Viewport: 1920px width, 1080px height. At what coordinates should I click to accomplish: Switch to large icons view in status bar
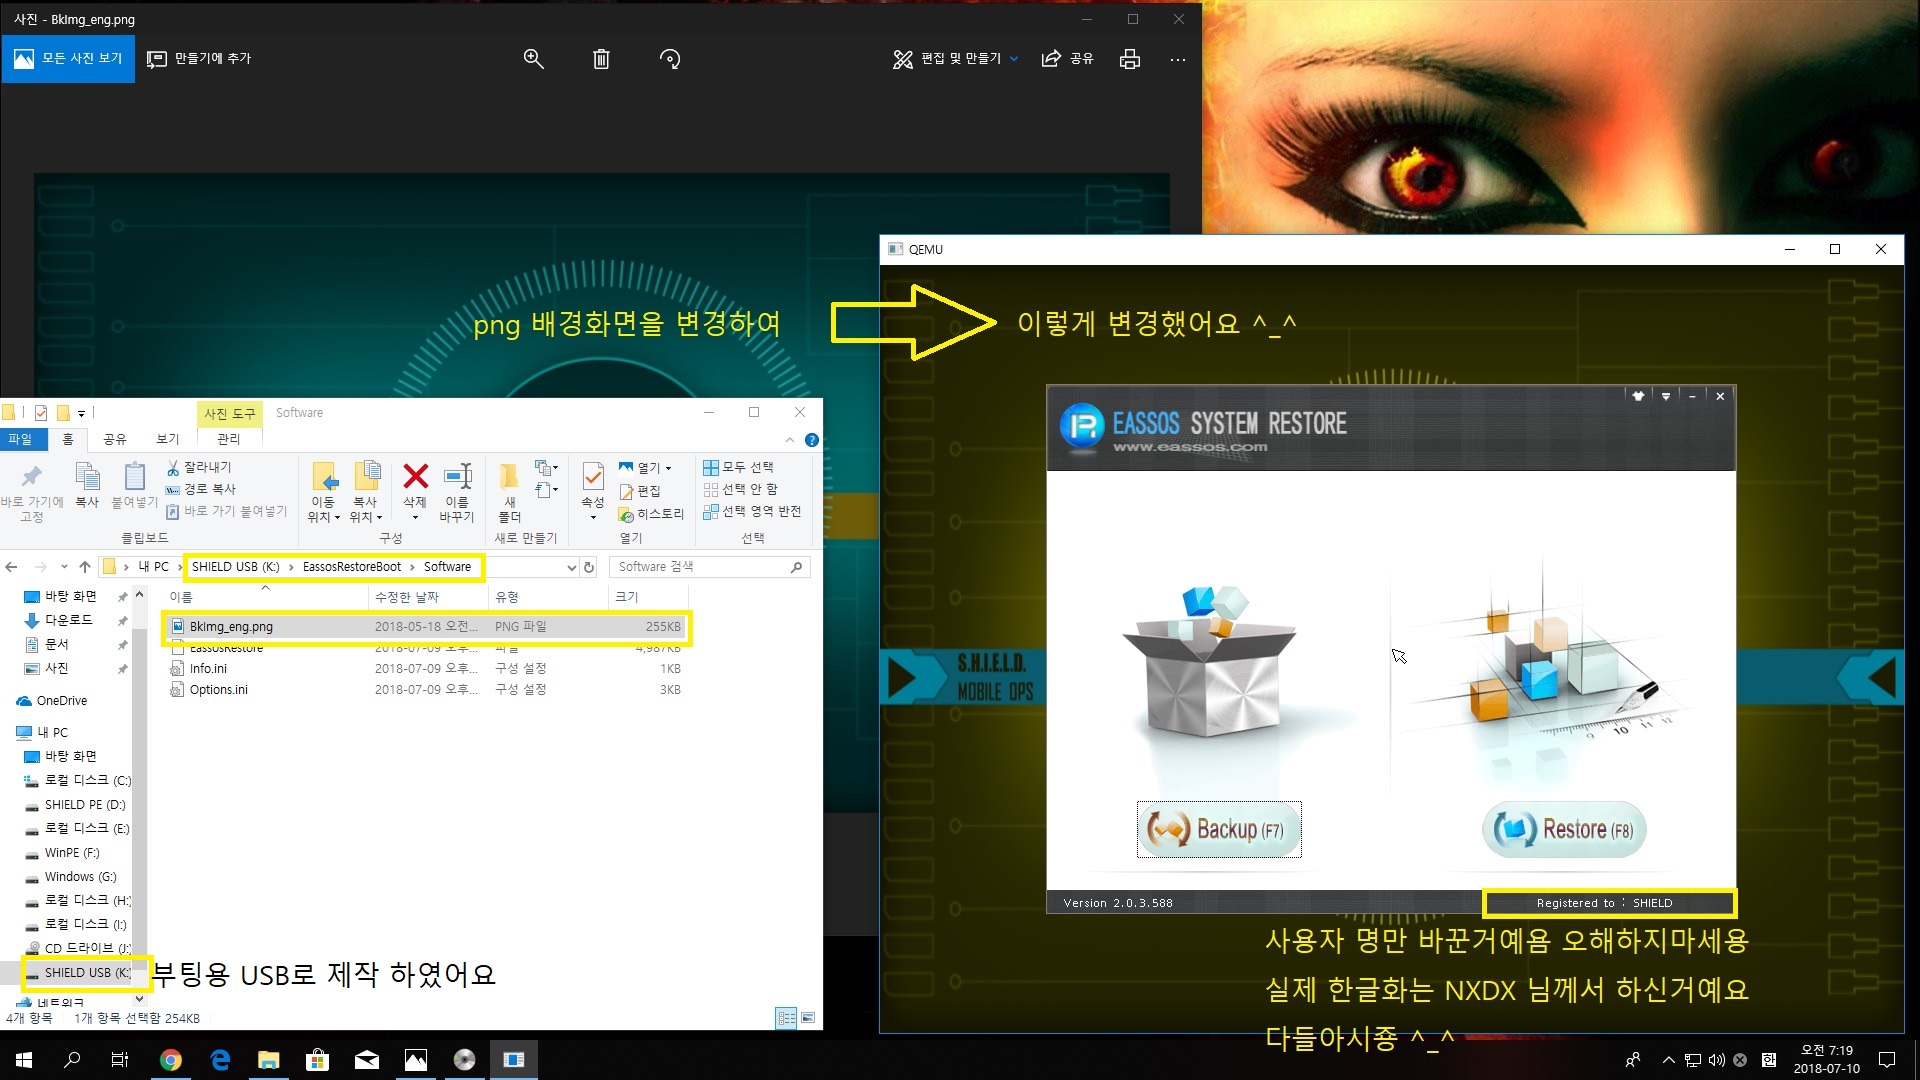point(808,1018)
